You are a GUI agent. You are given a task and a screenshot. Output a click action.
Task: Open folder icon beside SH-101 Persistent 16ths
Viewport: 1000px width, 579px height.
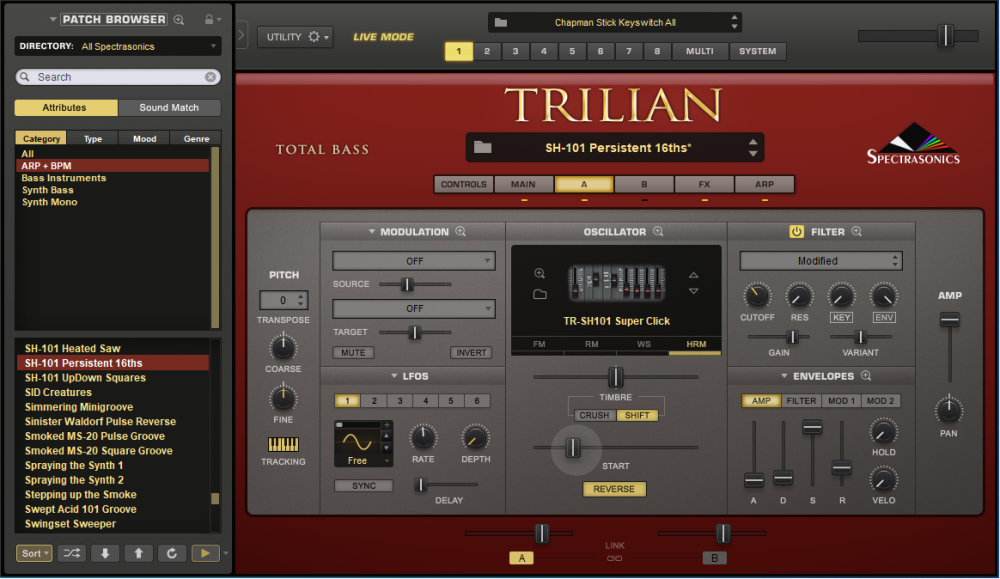(483, 147)
